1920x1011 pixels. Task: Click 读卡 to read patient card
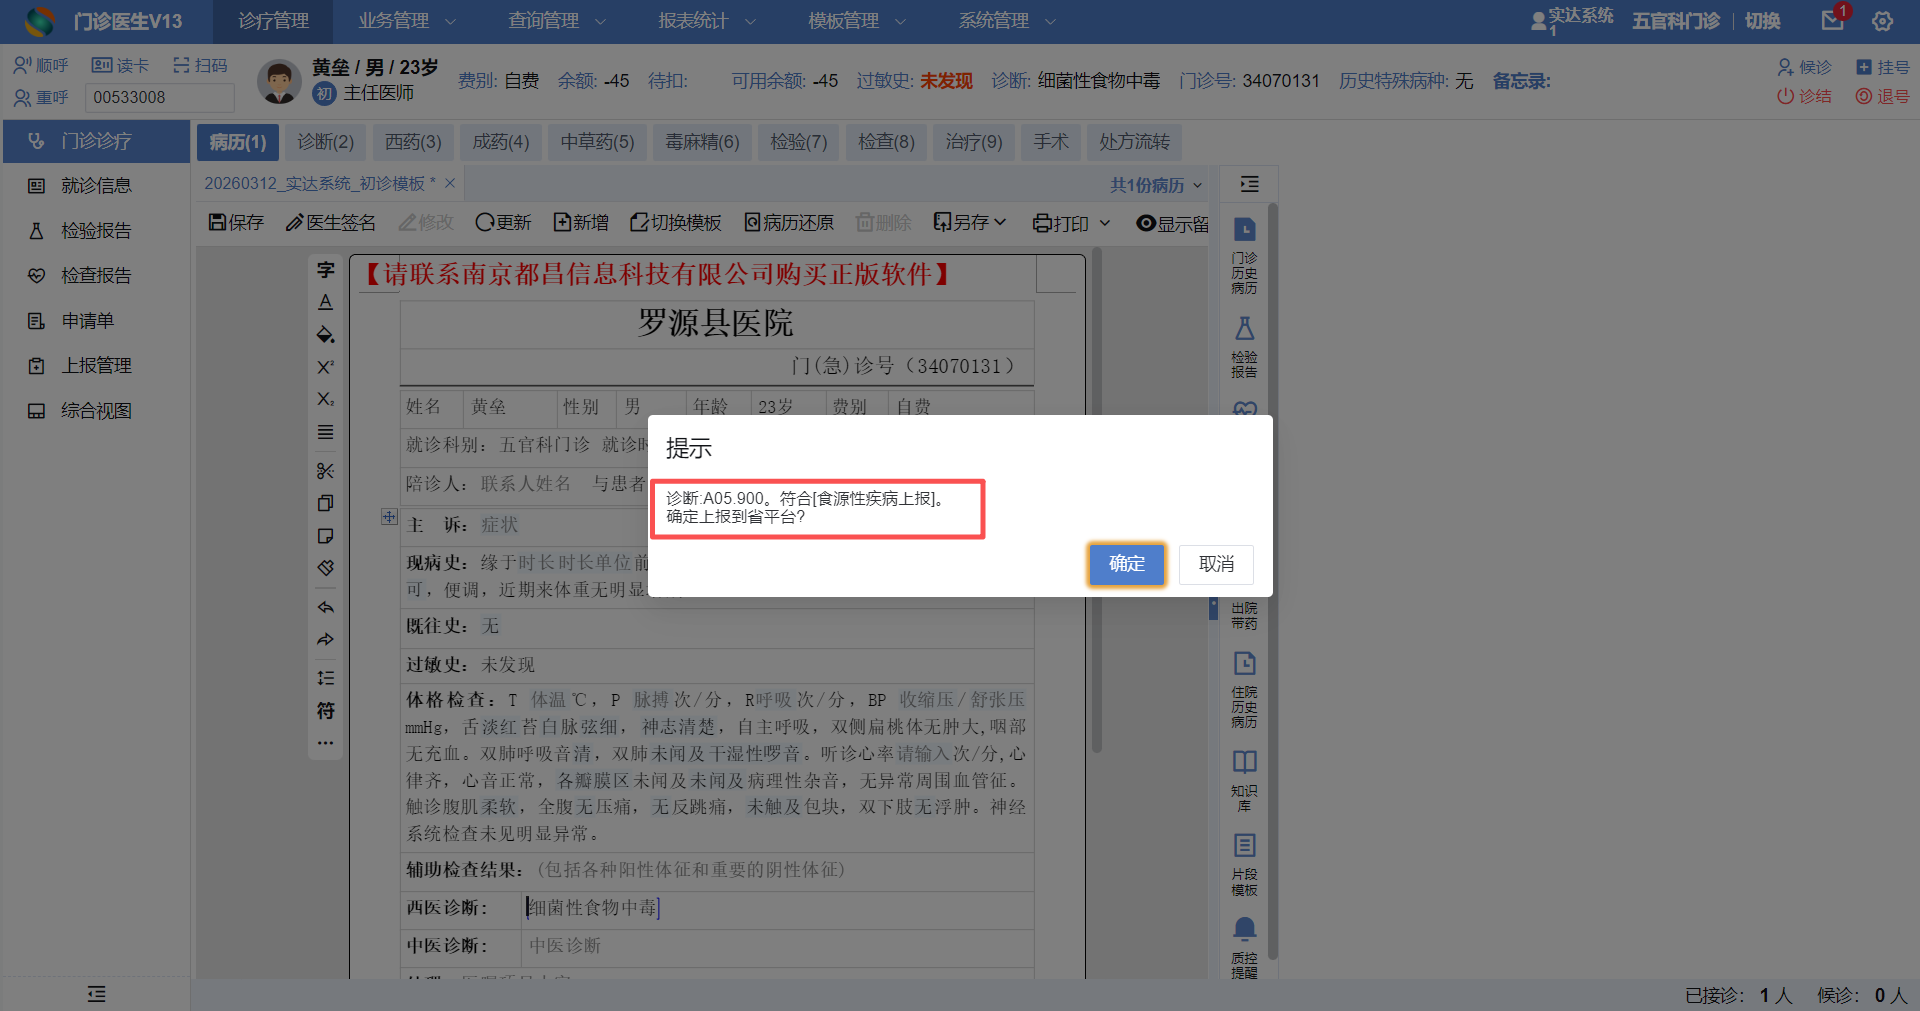pyautogui.click(x=120, y=66)
